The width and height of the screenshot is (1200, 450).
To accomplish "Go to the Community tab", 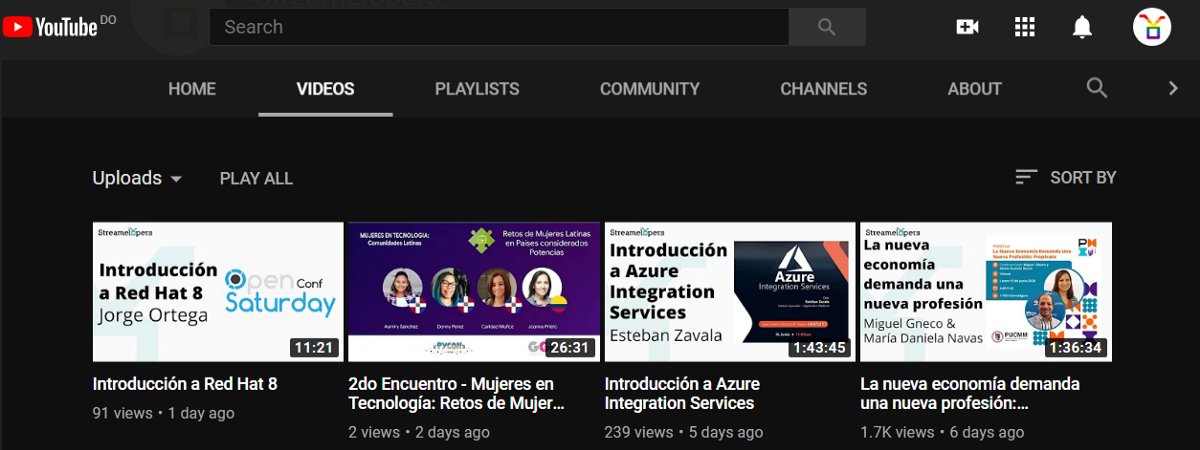I will tap(650, 89).
